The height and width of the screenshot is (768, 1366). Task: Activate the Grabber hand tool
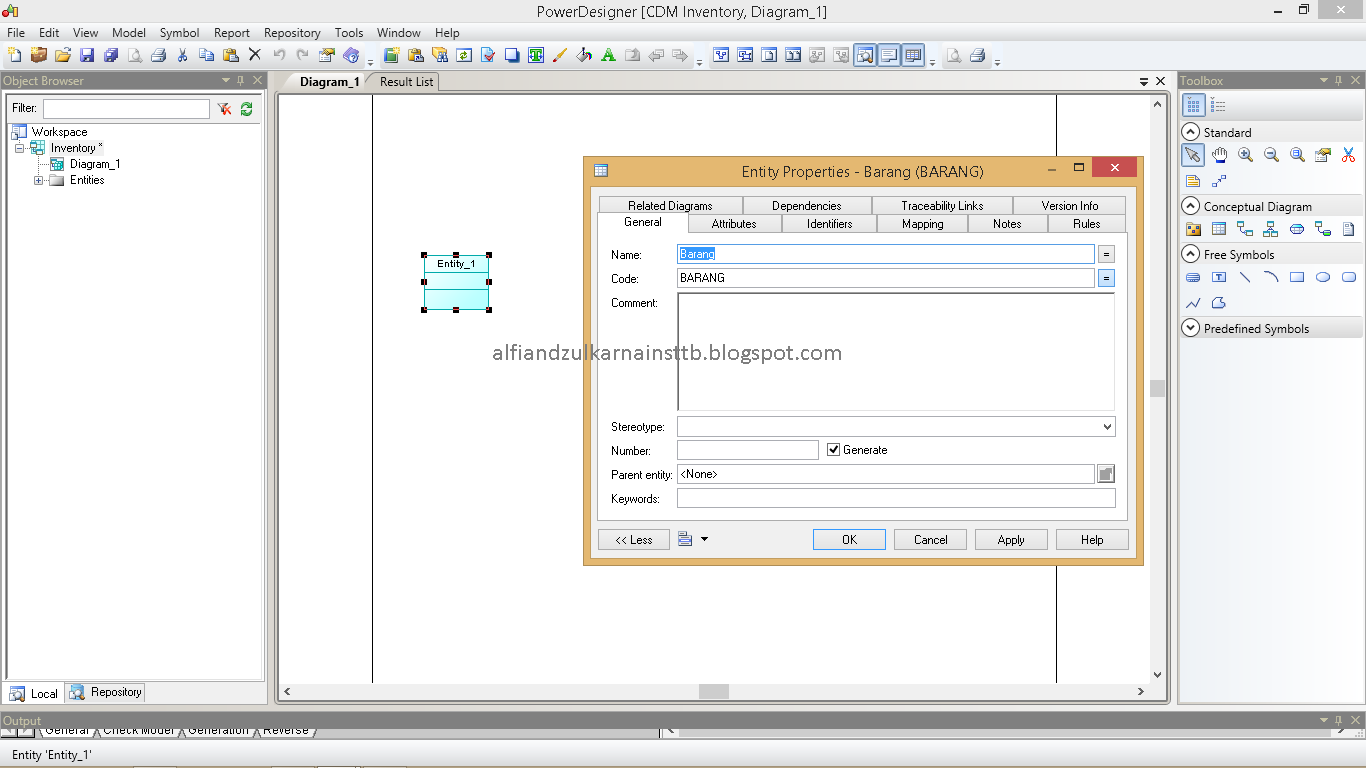(1219, 155)
